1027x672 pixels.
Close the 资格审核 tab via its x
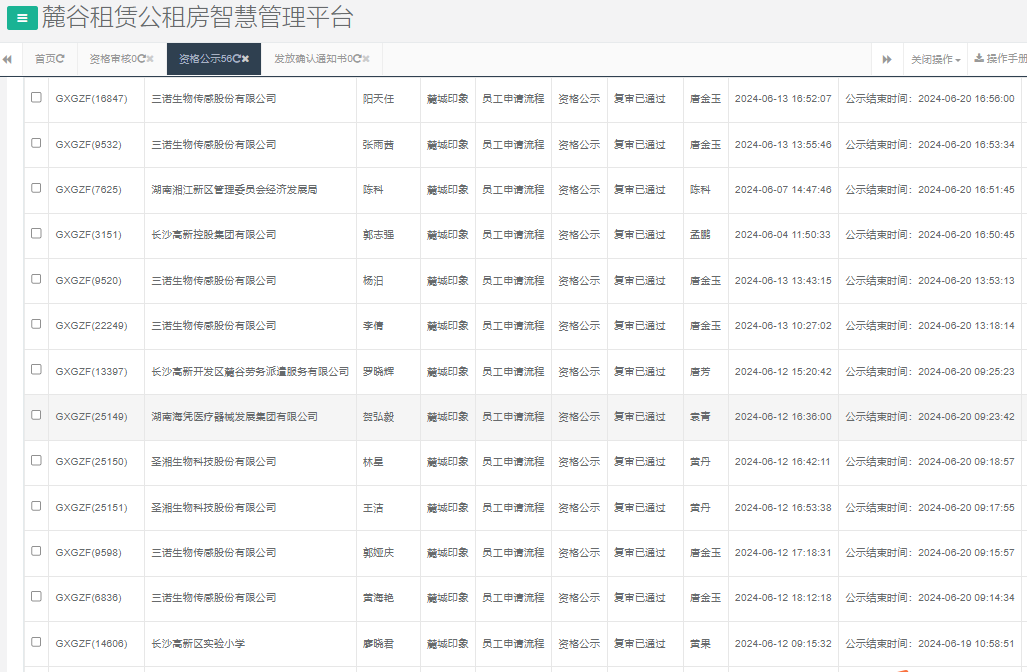click(x=150, y=58)
